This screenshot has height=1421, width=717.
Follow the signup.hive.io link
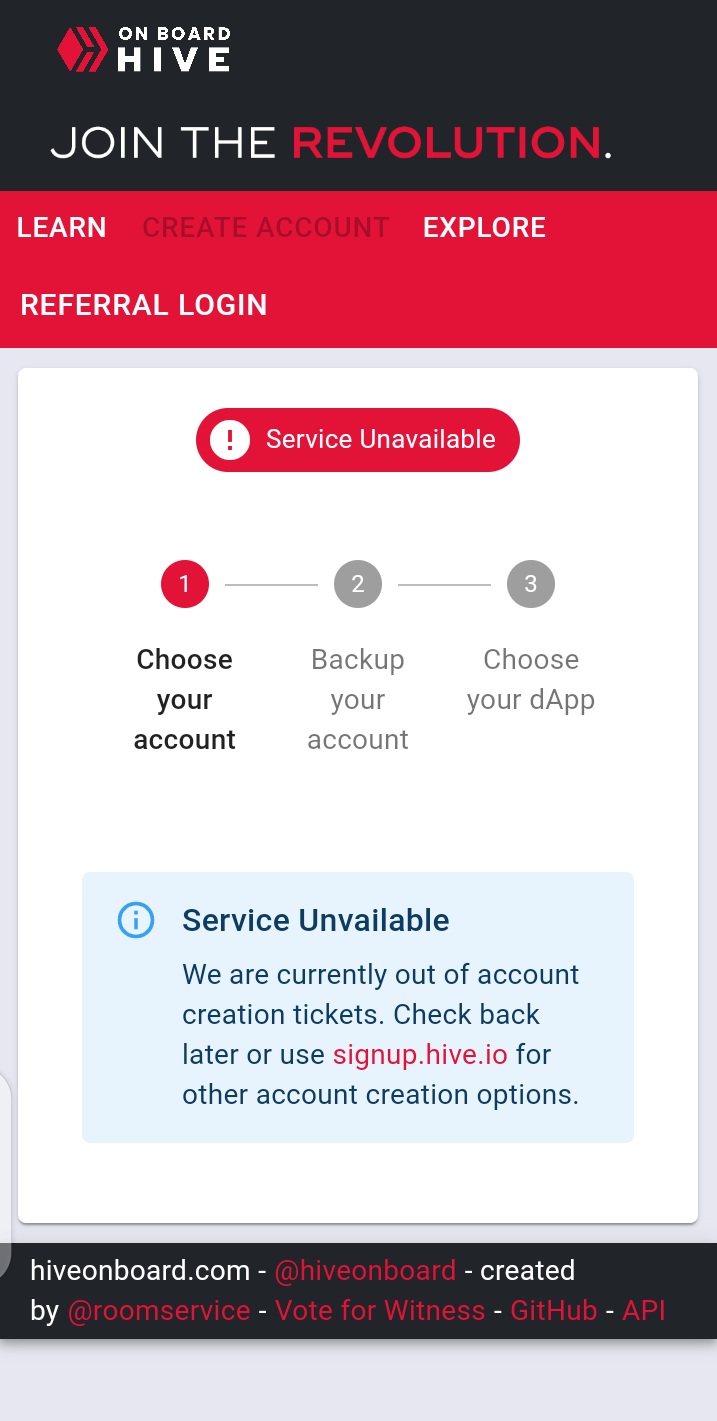[420, 1055]
